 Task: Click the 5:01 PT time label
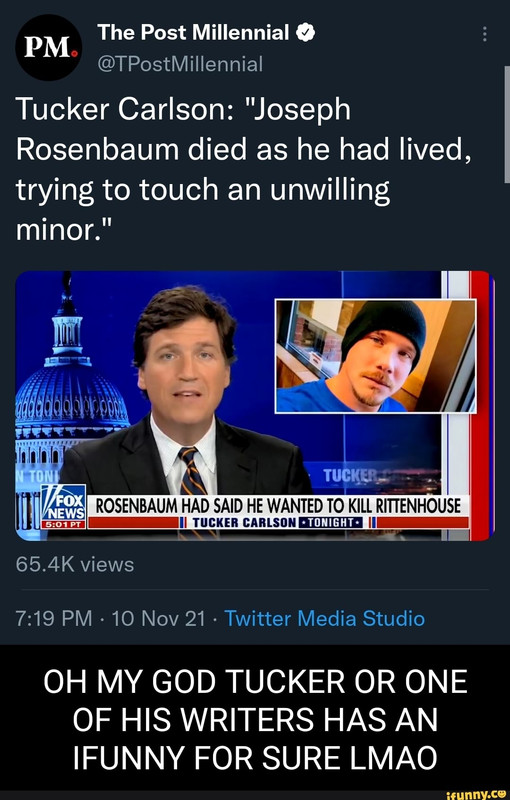pyautogui.click(x=63, y=524)
